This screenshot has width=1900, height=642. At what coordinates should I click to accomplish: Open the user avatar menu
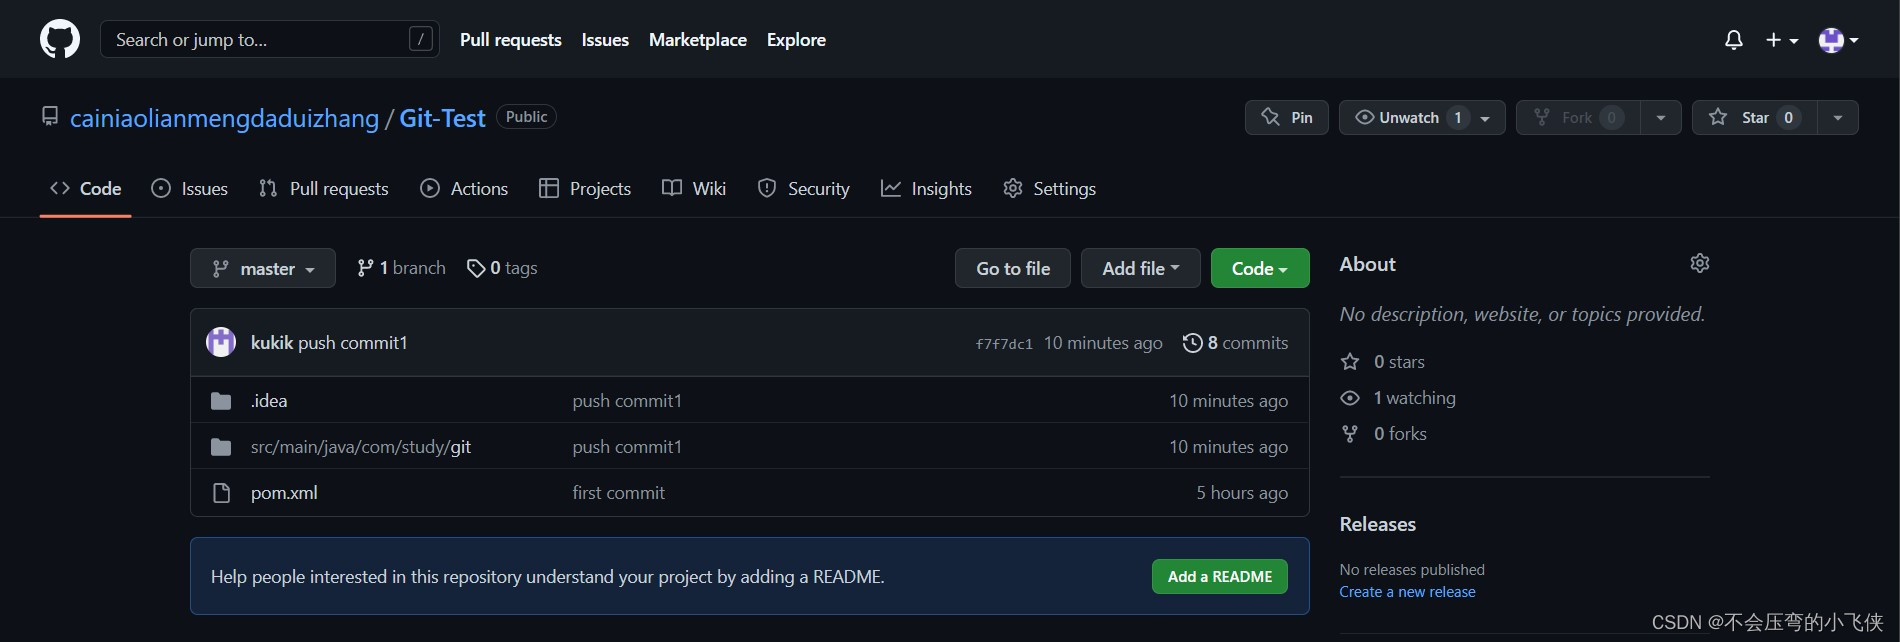tap(1838, 40)
